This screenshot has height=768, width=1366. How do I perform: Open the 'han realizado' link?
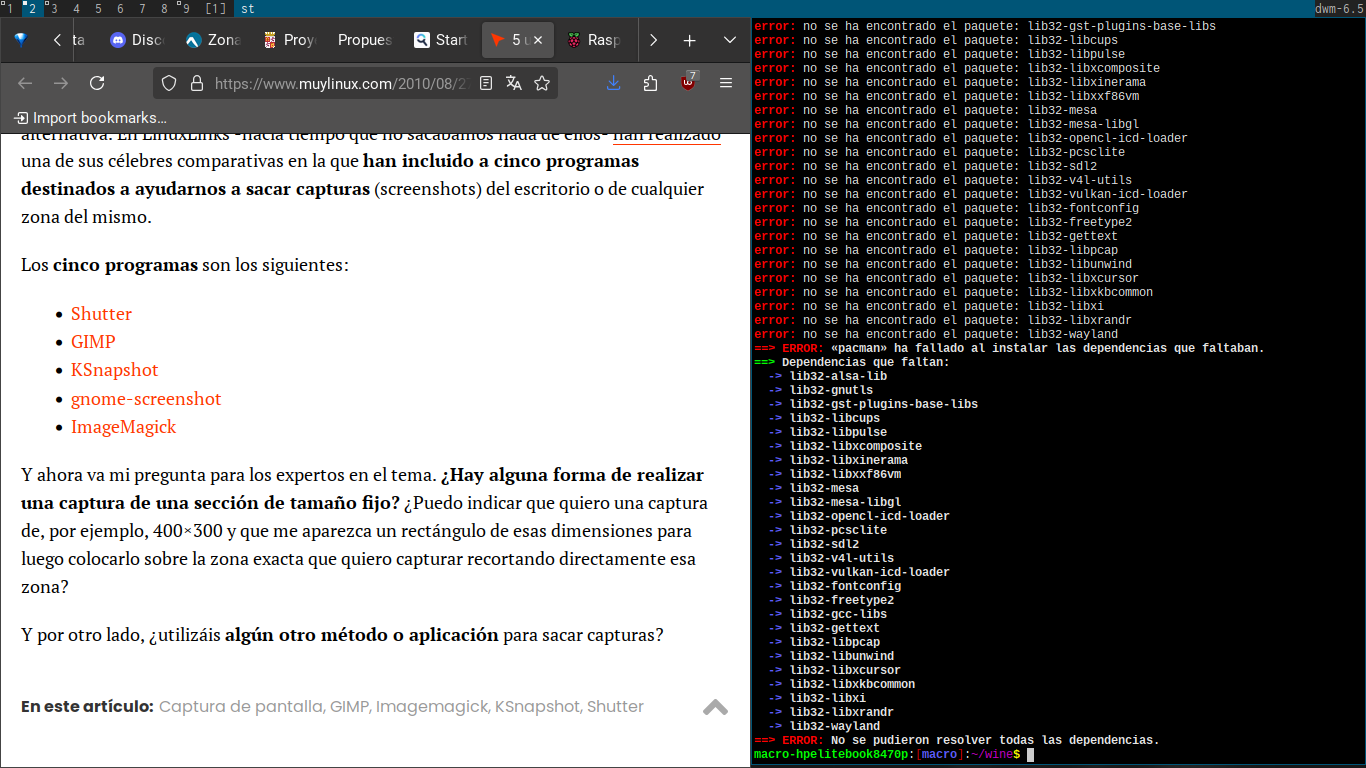click(x=667, y=134)
